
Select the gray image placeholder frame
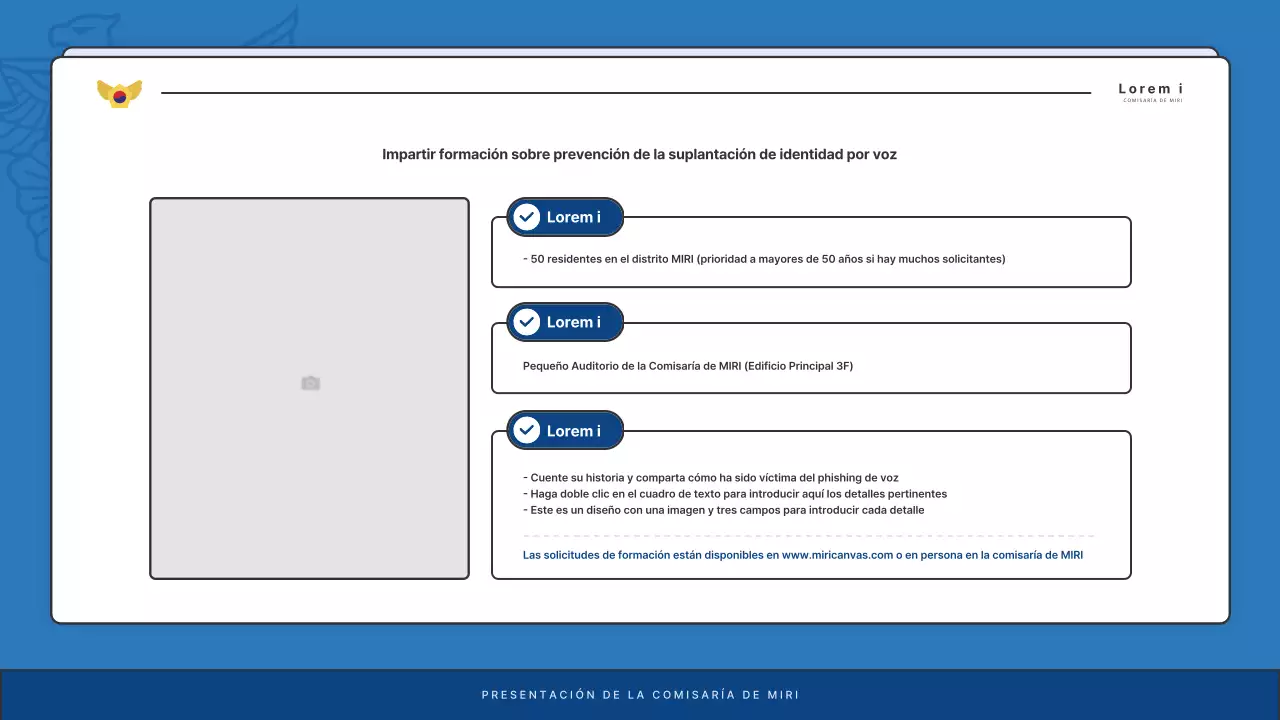pyautogui.click(x=310, y=388)
